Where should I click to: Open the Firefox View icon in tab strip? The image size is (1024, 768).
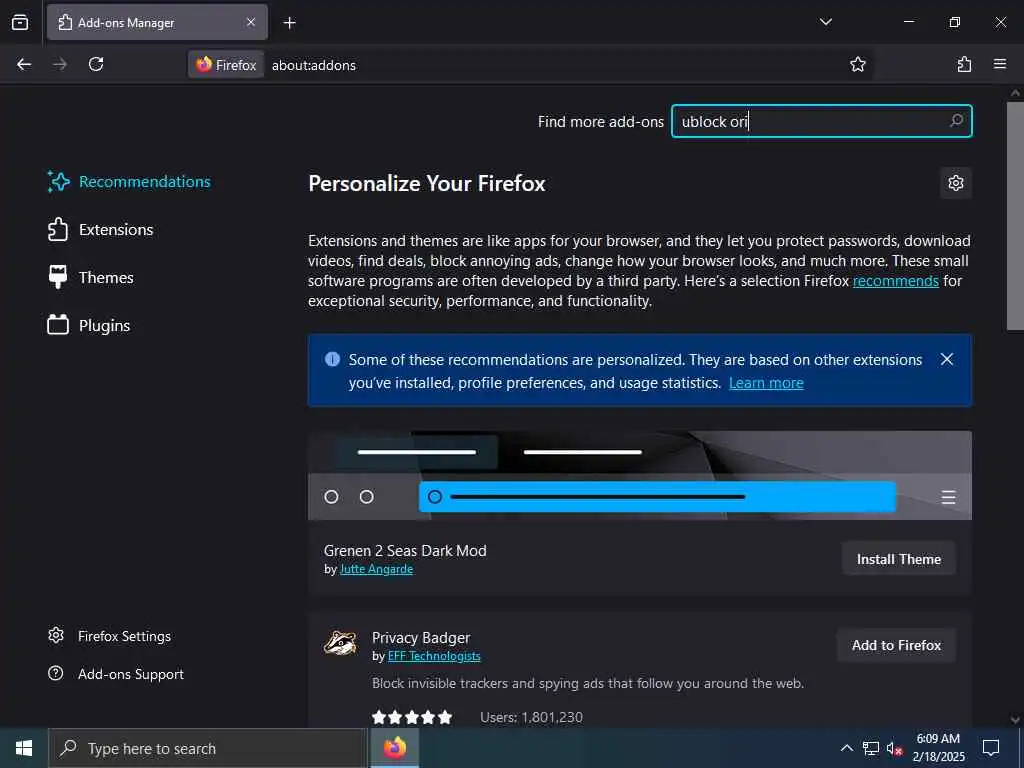[20, 22]
